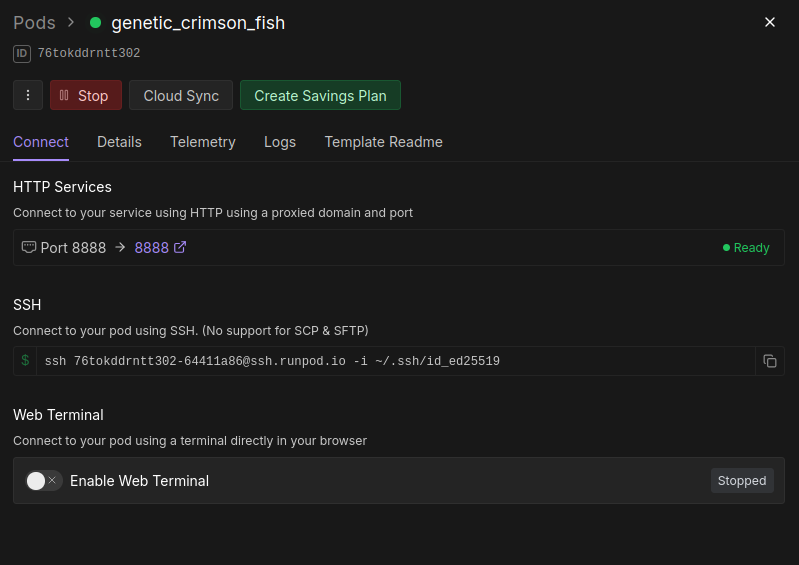Copy the SSH command with copy icon
This screenshot has width=799, height=565.
pos(770,361)
